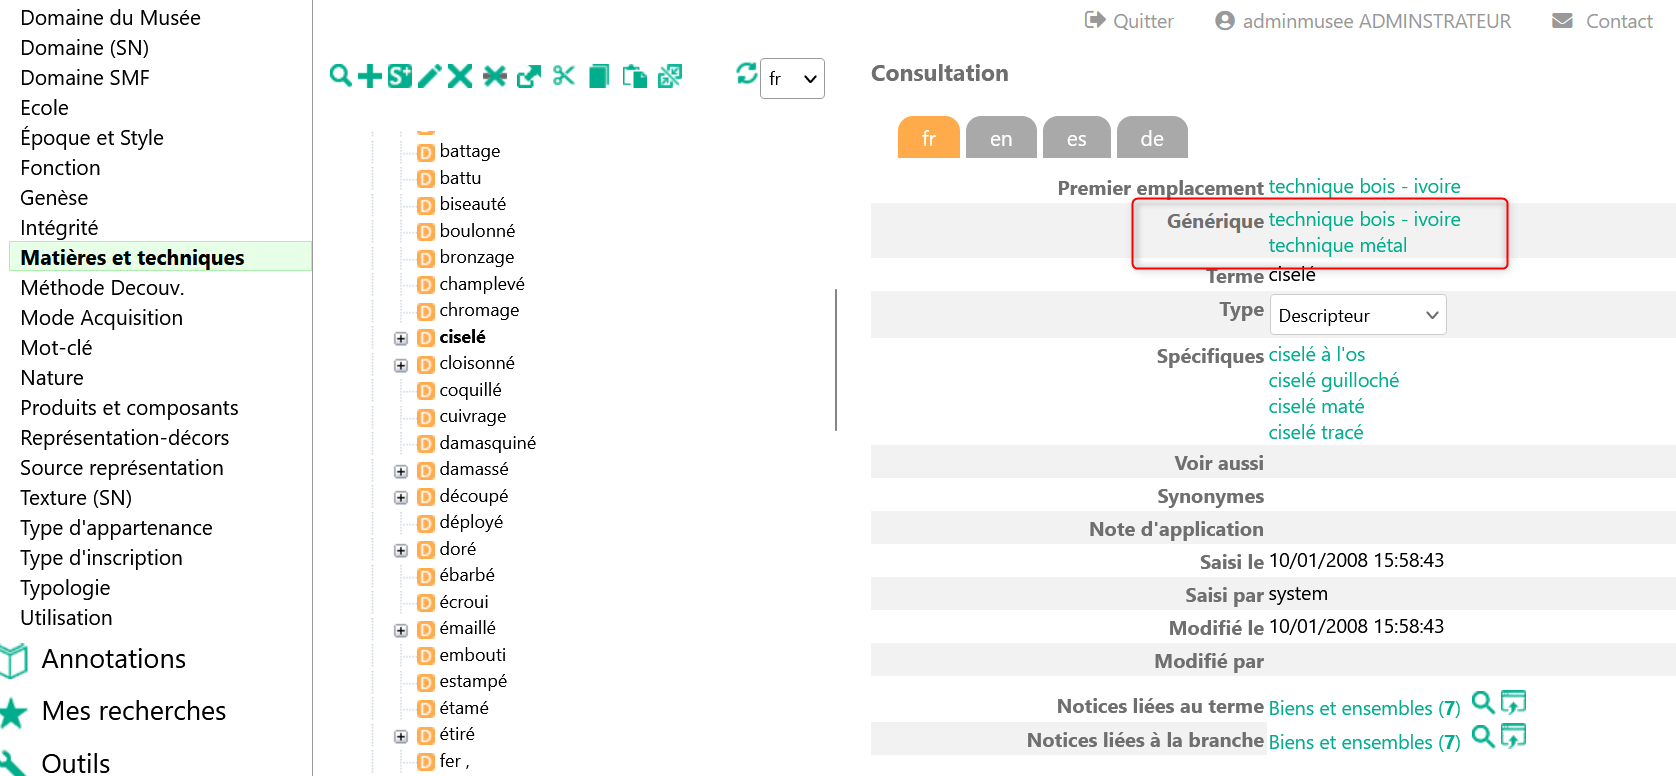Click the merge arrows icon in toolbar

[x=670, y=76]
